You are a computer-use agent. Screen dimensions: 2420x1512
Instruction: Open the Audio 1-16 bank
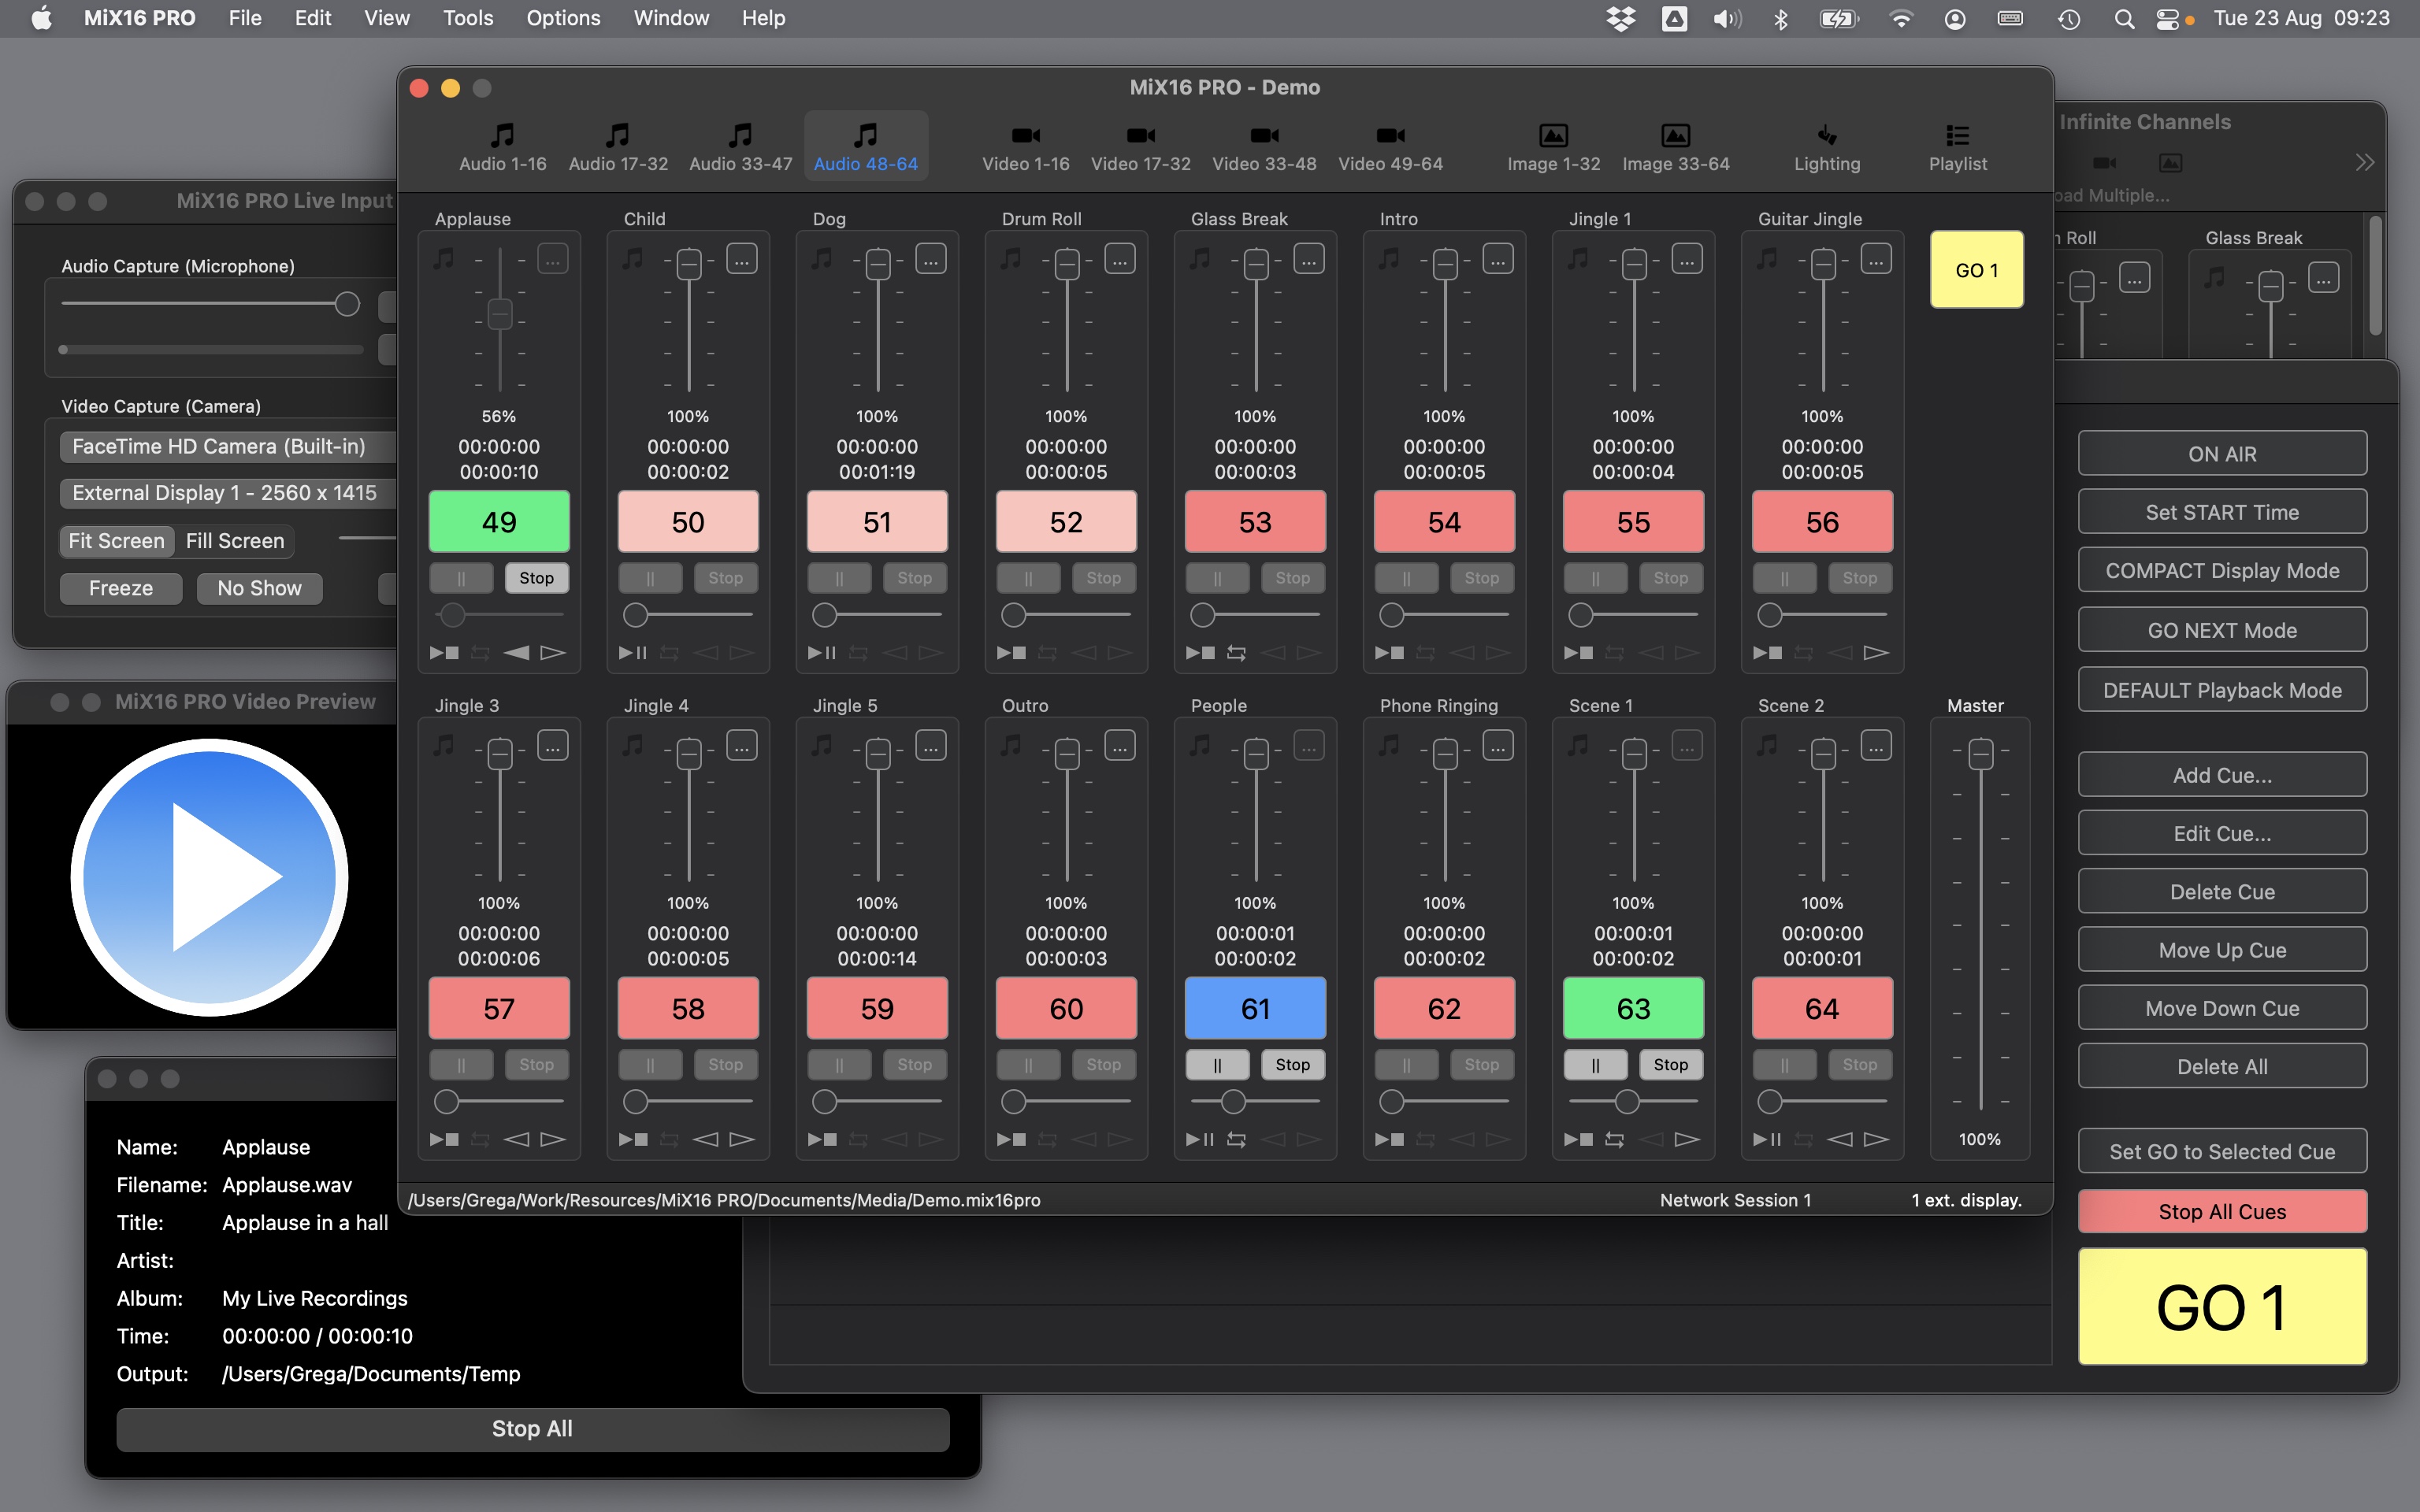[502, 146]
